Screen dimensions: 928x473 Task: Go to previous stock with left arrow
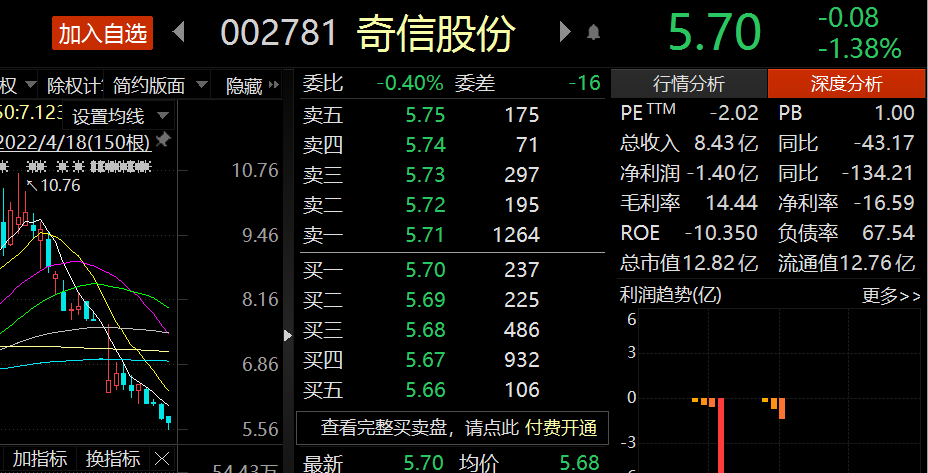(x=178, y=31)
